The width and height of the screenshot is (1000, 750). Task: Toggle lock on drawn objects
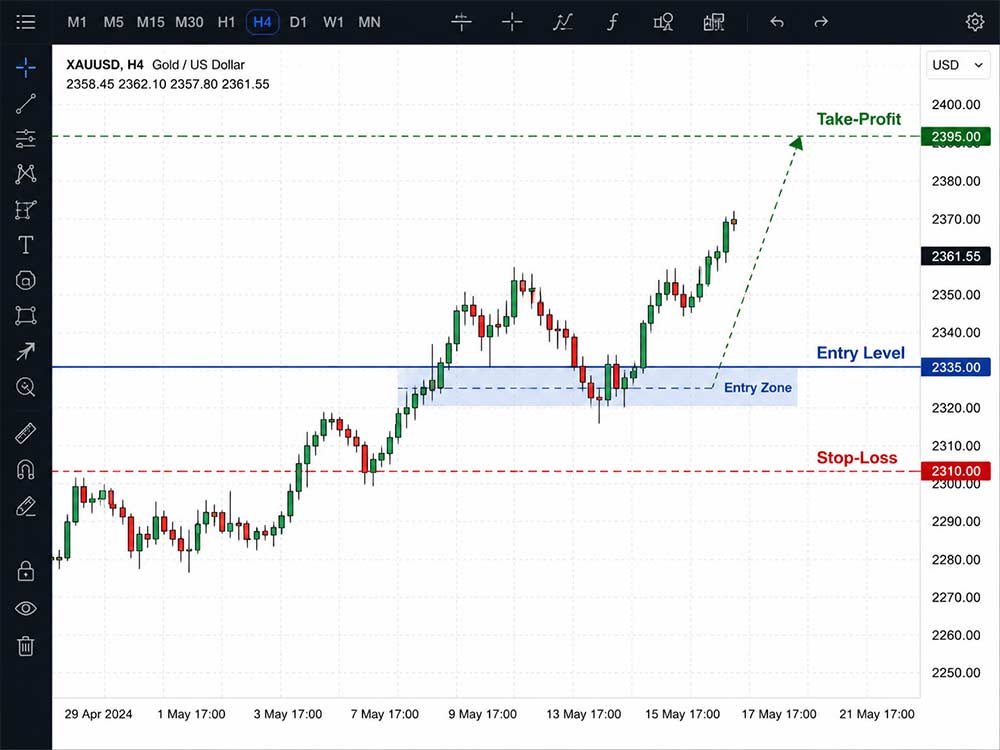26,571
